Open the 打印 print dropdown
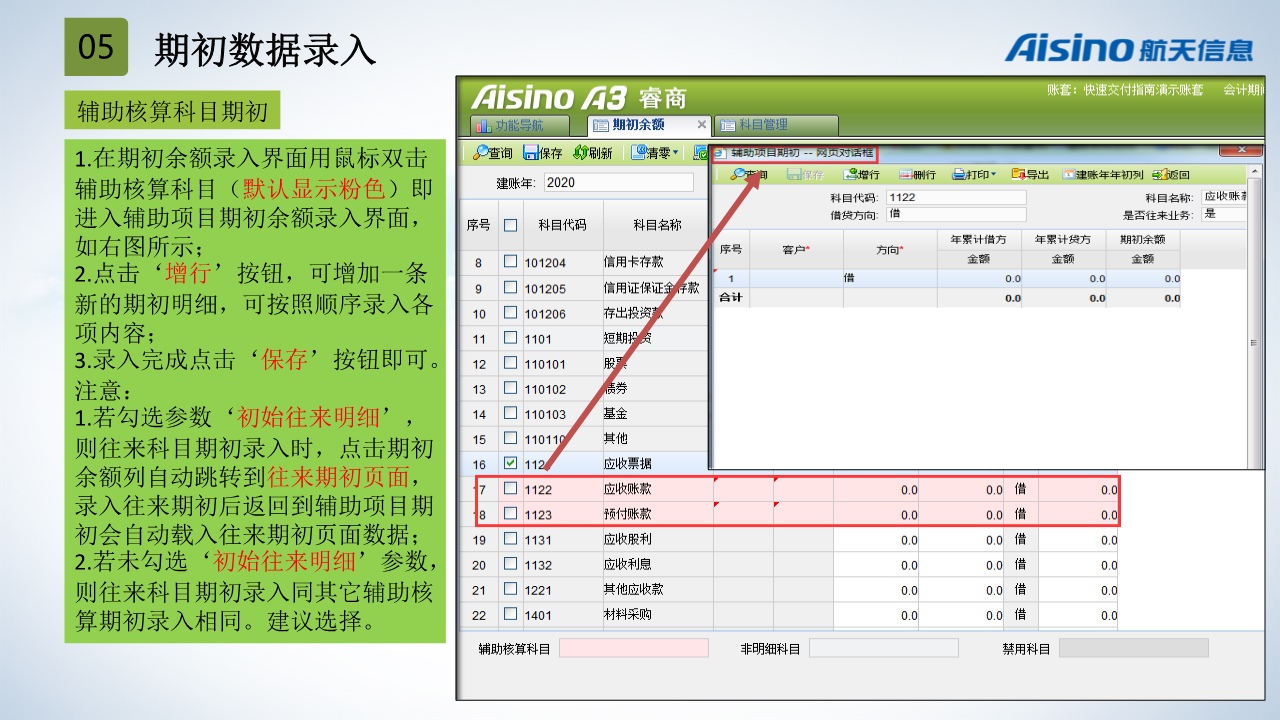The height and width of the screenshot is (720, 1280). pyautogui.click(x=993, y=175)
